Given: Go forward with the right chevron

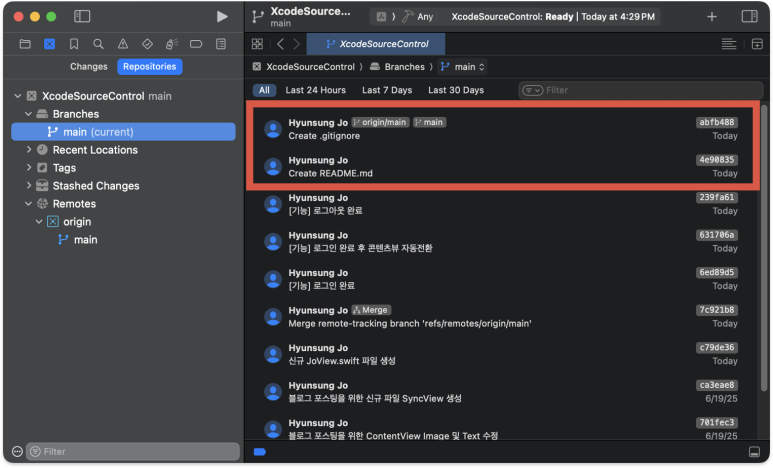Looking at the screenshot, I should (296, 44).
